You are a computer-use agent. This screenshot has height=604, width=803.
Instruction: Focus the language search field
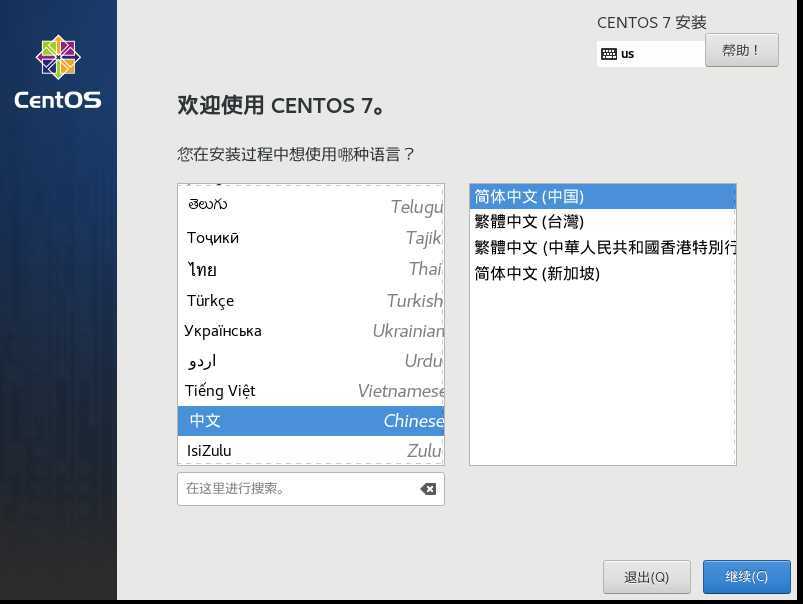311,489
